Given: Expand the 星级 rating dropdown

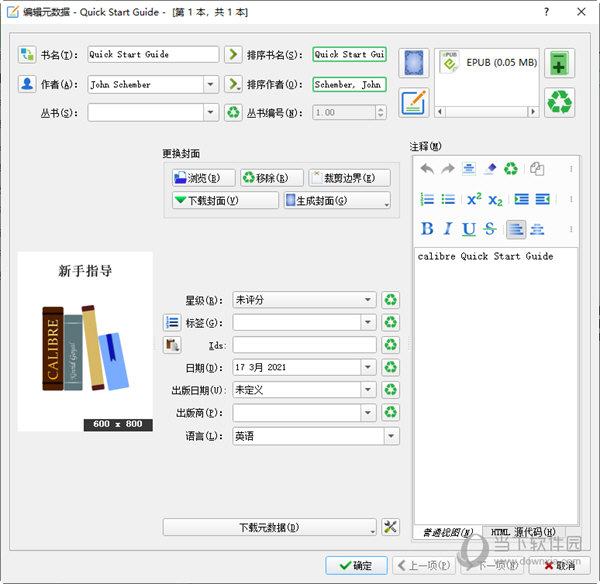Looking at the screenshot, I should (369, 299).
